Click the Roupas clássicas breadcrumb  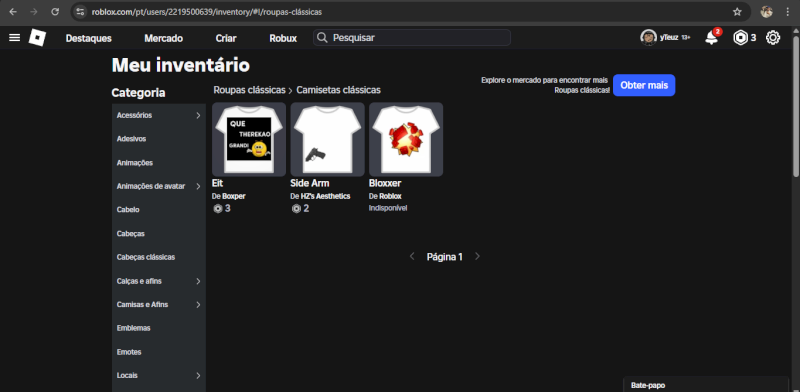point(249,90)
